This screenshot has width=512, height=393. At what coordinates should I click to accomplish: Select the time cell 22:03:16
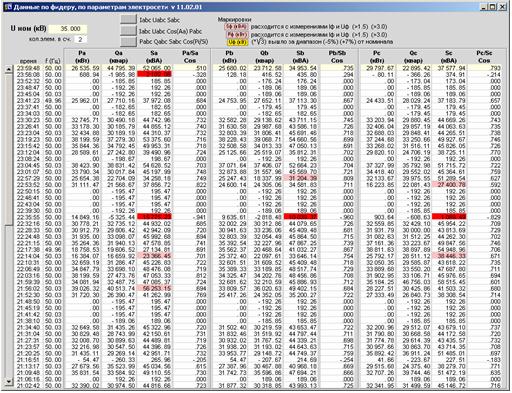28,276
